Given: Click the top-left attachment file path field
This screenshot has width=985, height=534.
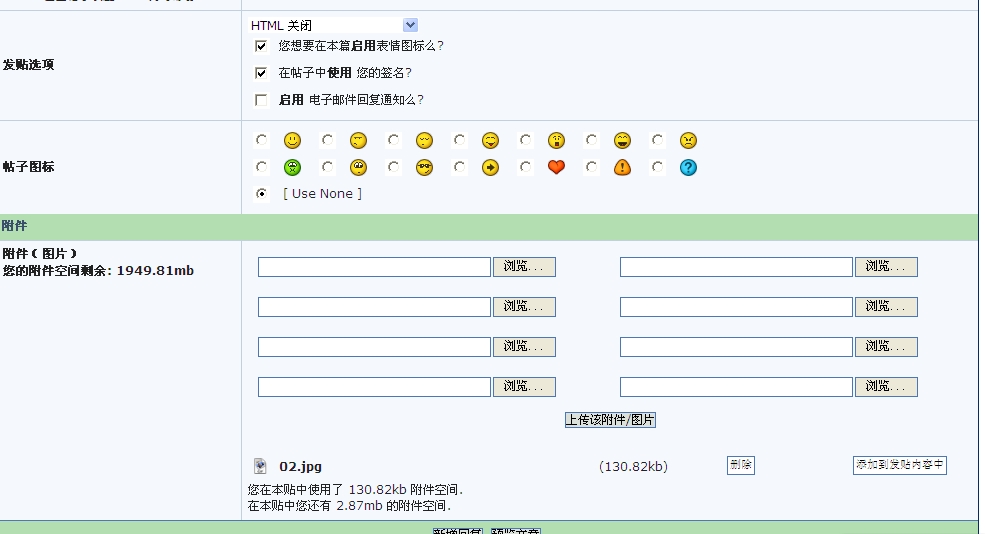Looking at the screenshot, I should pos(374,267).
